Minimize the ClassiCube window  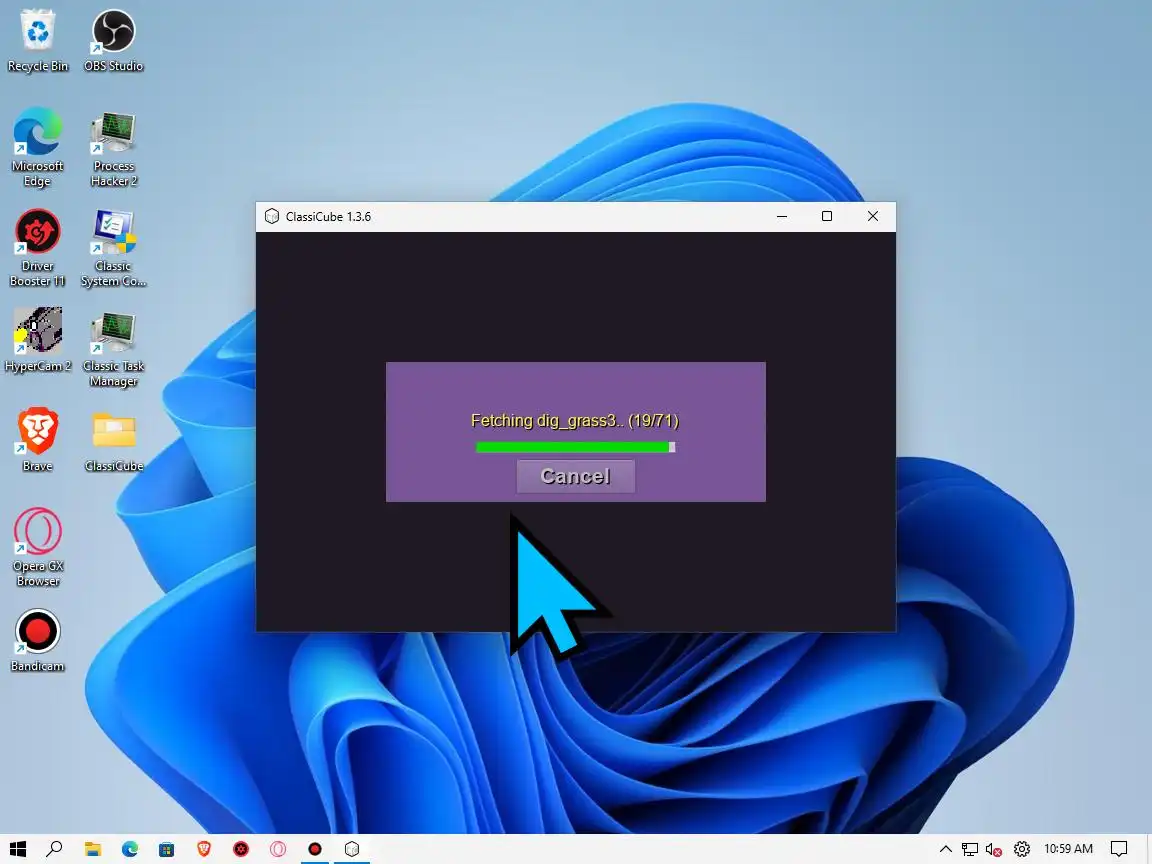click(782, 216)
